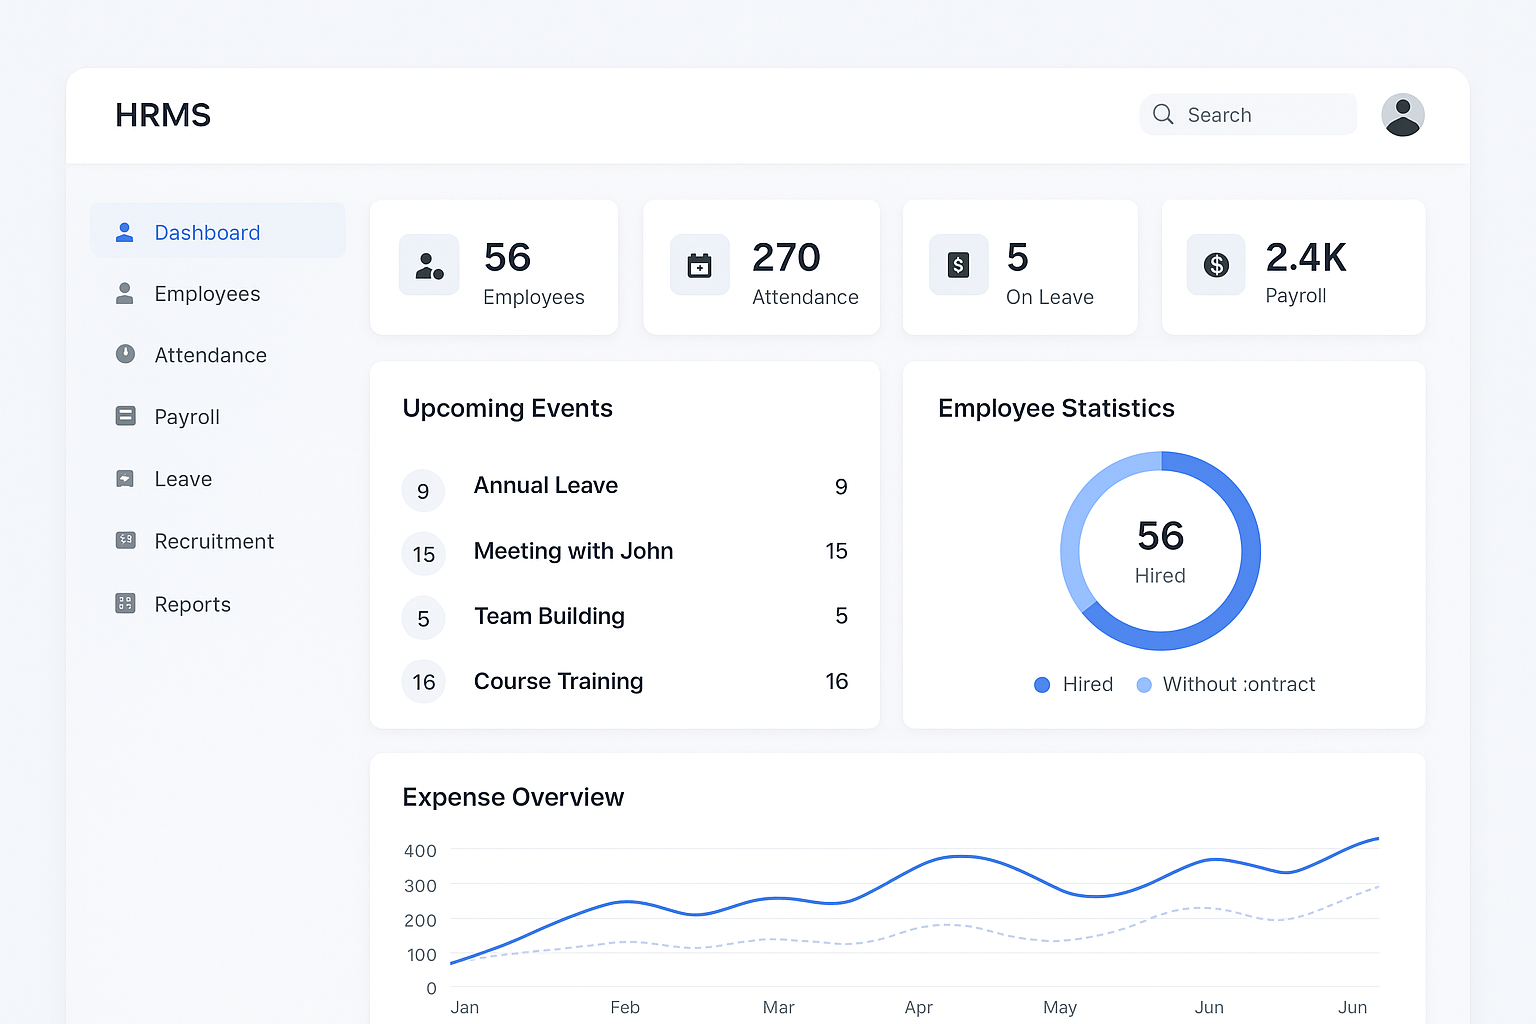The width and height of the screenshot is (1536, 1024).
Task: Click the Attendance card calendar icon
Action: [x=699, y=265]
